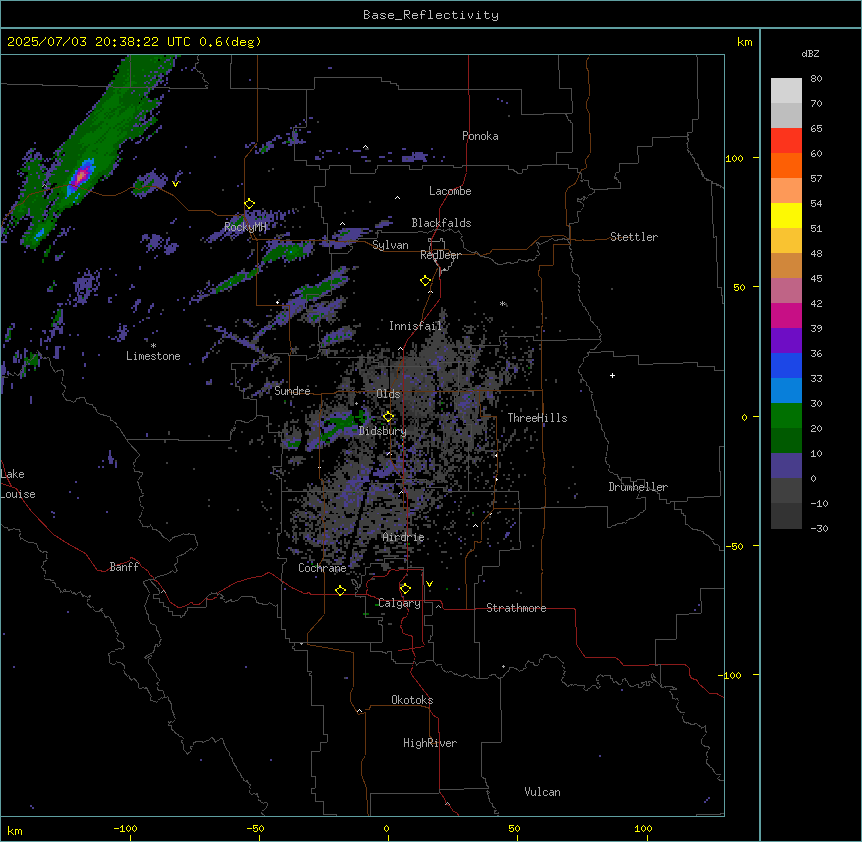Click the Drumheller city label
862x842 pixels.
638,487
